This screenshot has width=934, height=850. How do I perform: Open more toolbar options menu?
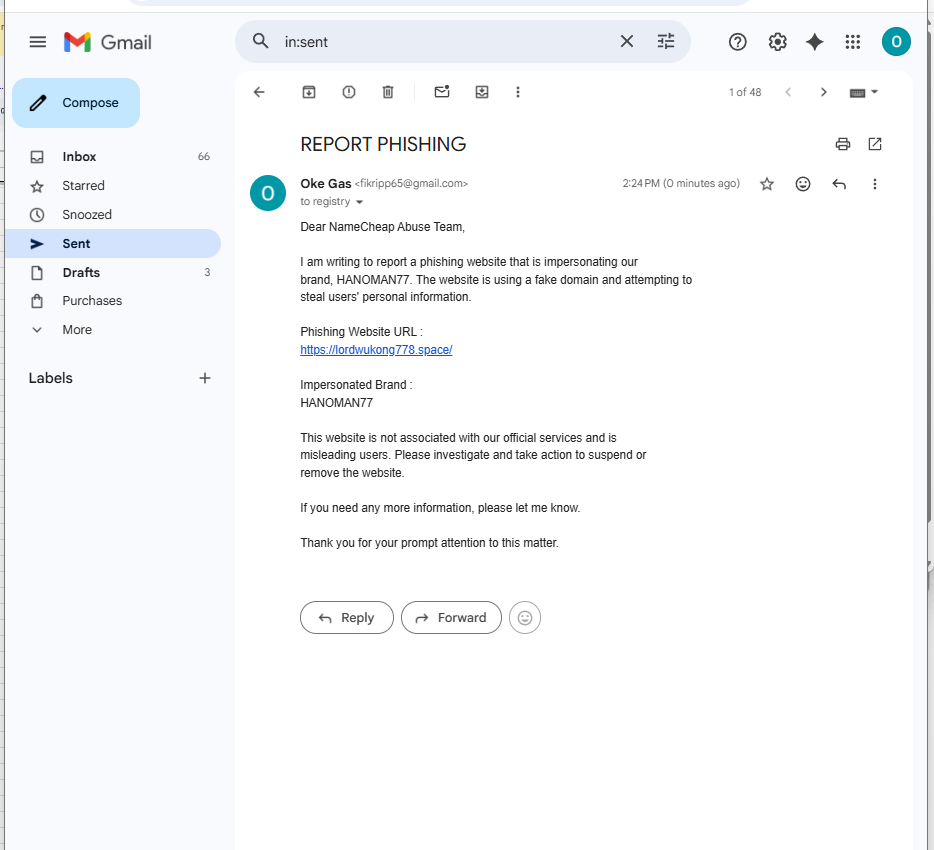[518, 92]
